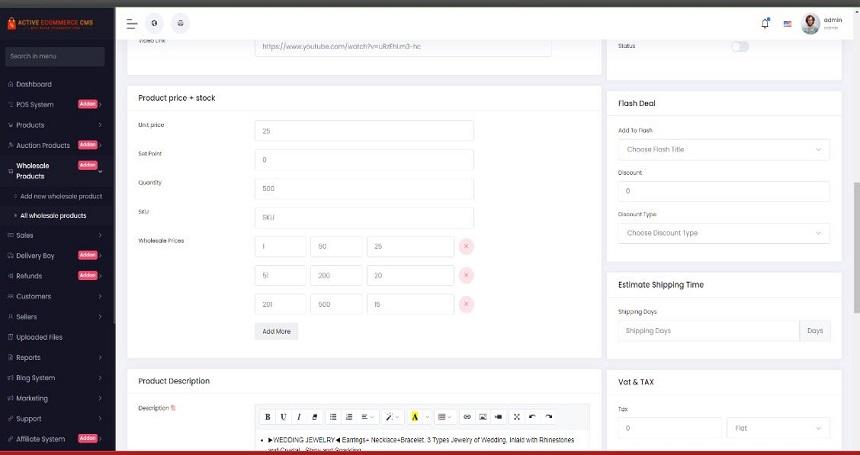Image resolution: width=860 pixels, height=455 pixels.
Task: Click the Search in menu field
Action: tap(55, 56)
